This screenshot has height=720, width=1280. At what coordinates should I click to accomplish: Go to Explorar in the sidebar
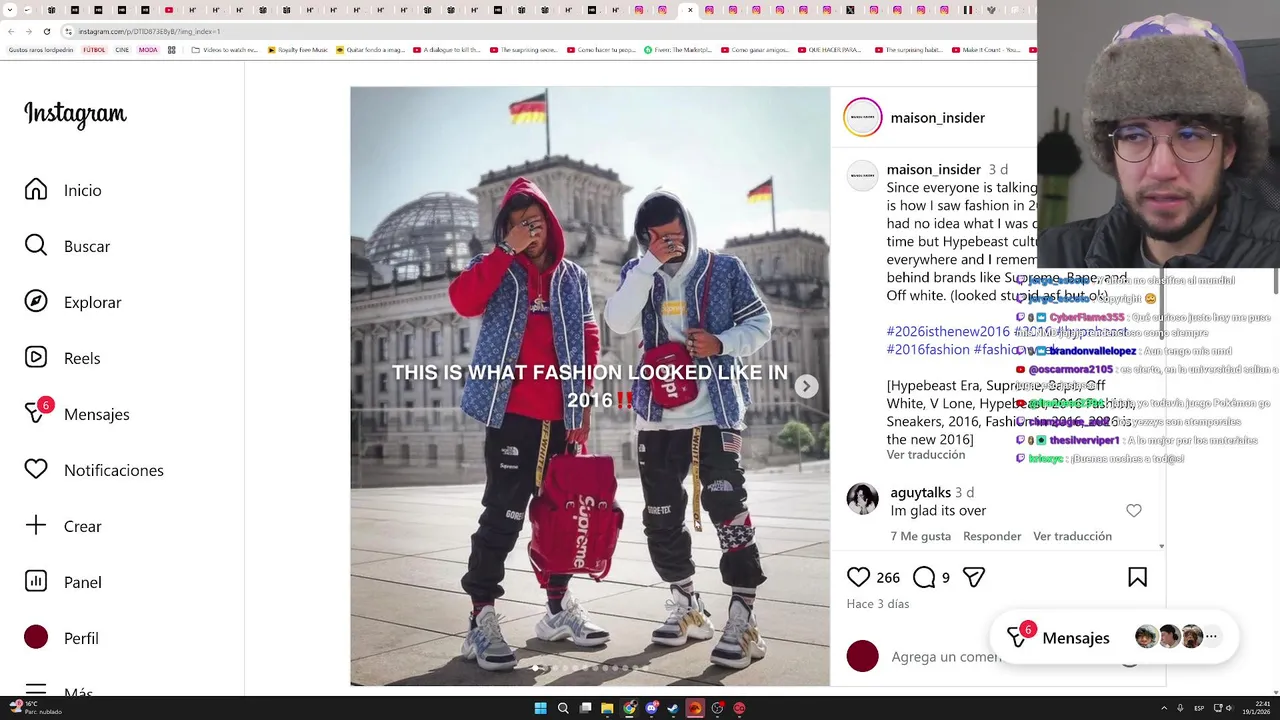72,302
